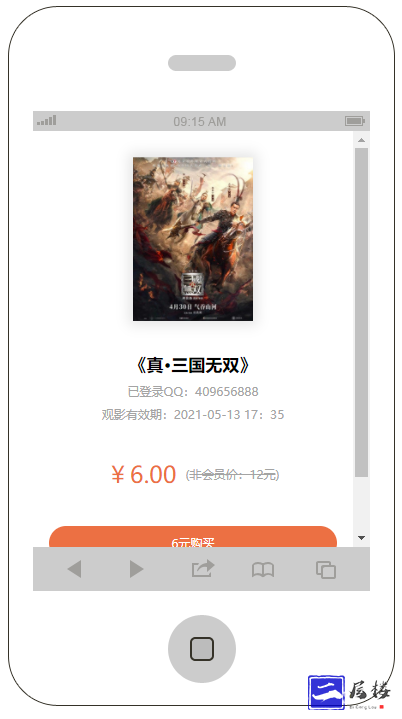Click the battery icon in status bar
The width and height of the screenshot is (402, 719).
(355, 121)
